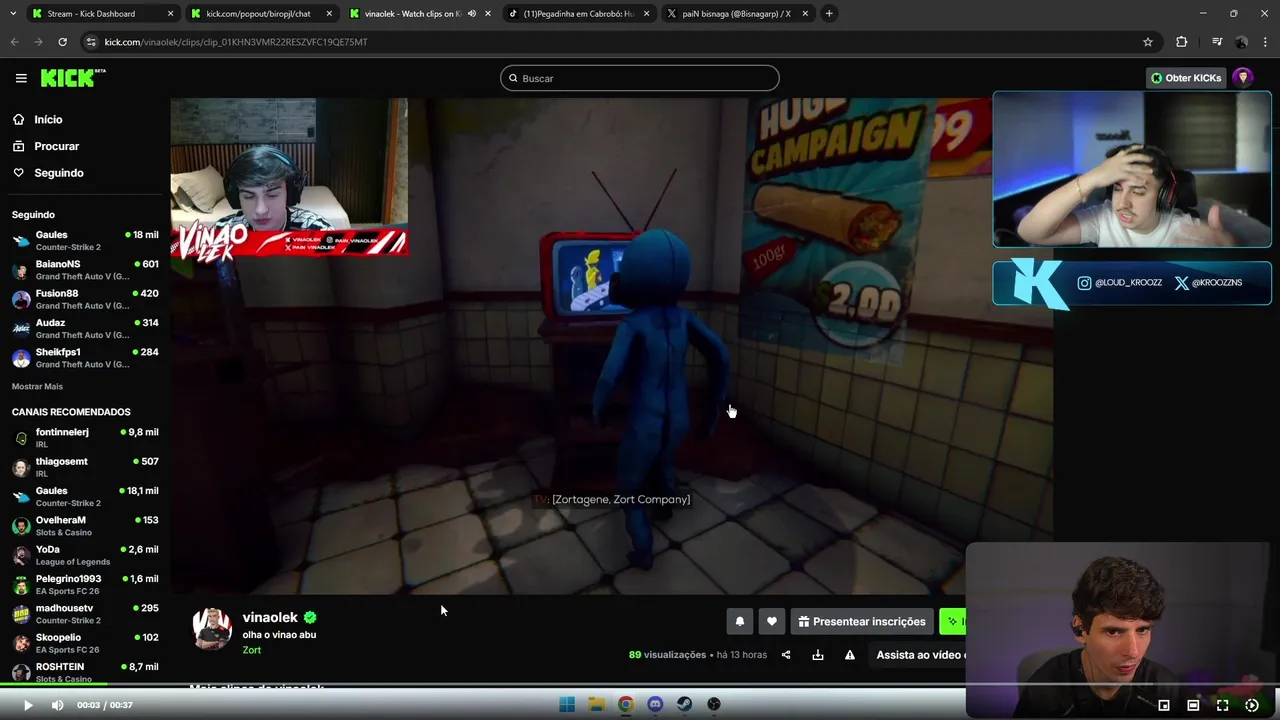
Task: Click the clip video area
Action: [x=611, y=346]
